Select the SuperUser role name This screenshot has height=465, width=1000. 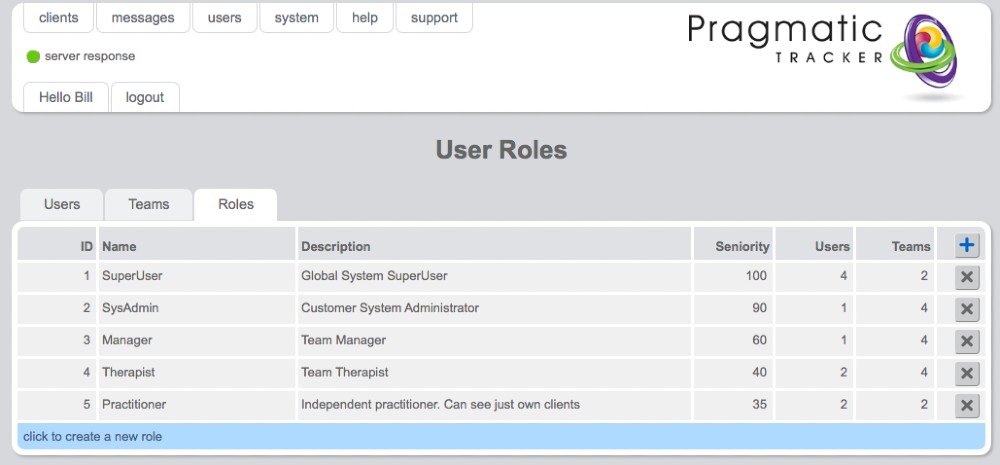[x=132, y=276]
